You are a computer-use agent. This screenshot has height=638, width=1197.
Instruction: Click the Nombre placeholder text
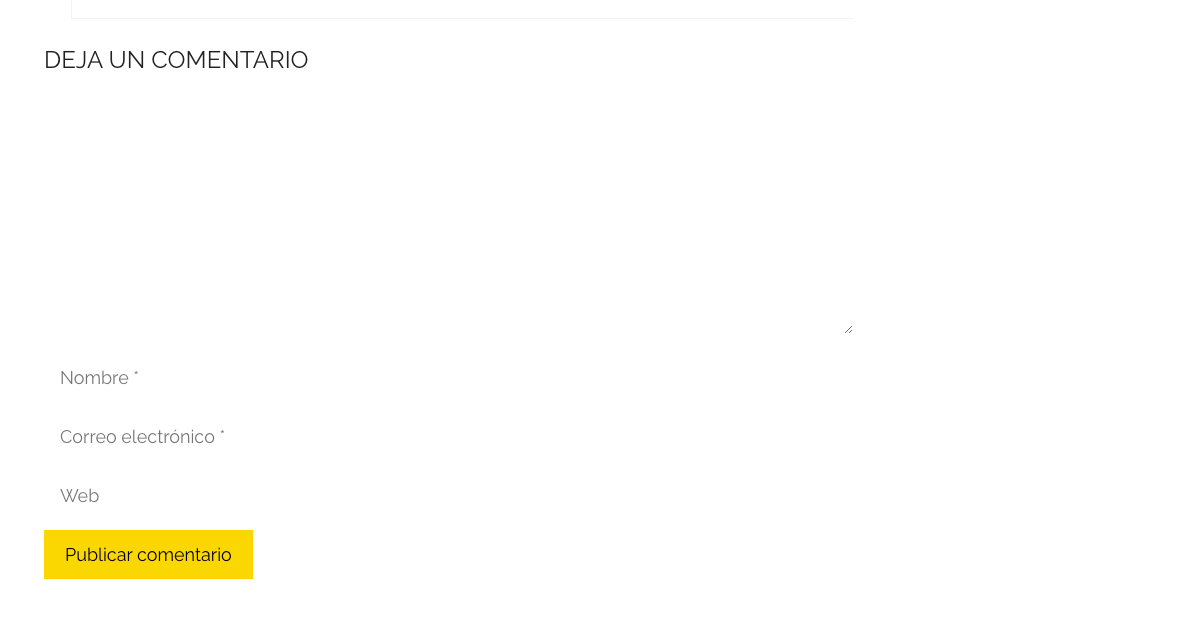(x=94, y=378)
